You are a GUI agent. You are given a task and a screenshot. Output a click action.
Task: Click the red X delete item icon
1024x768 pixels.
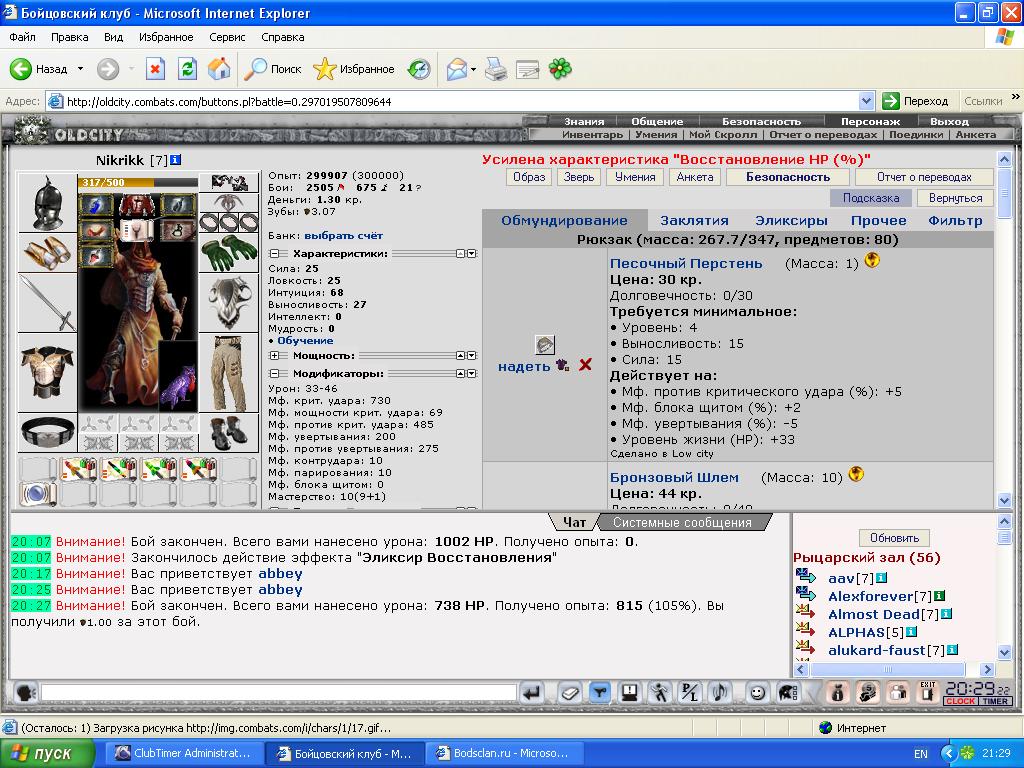(x=585, y=365)
